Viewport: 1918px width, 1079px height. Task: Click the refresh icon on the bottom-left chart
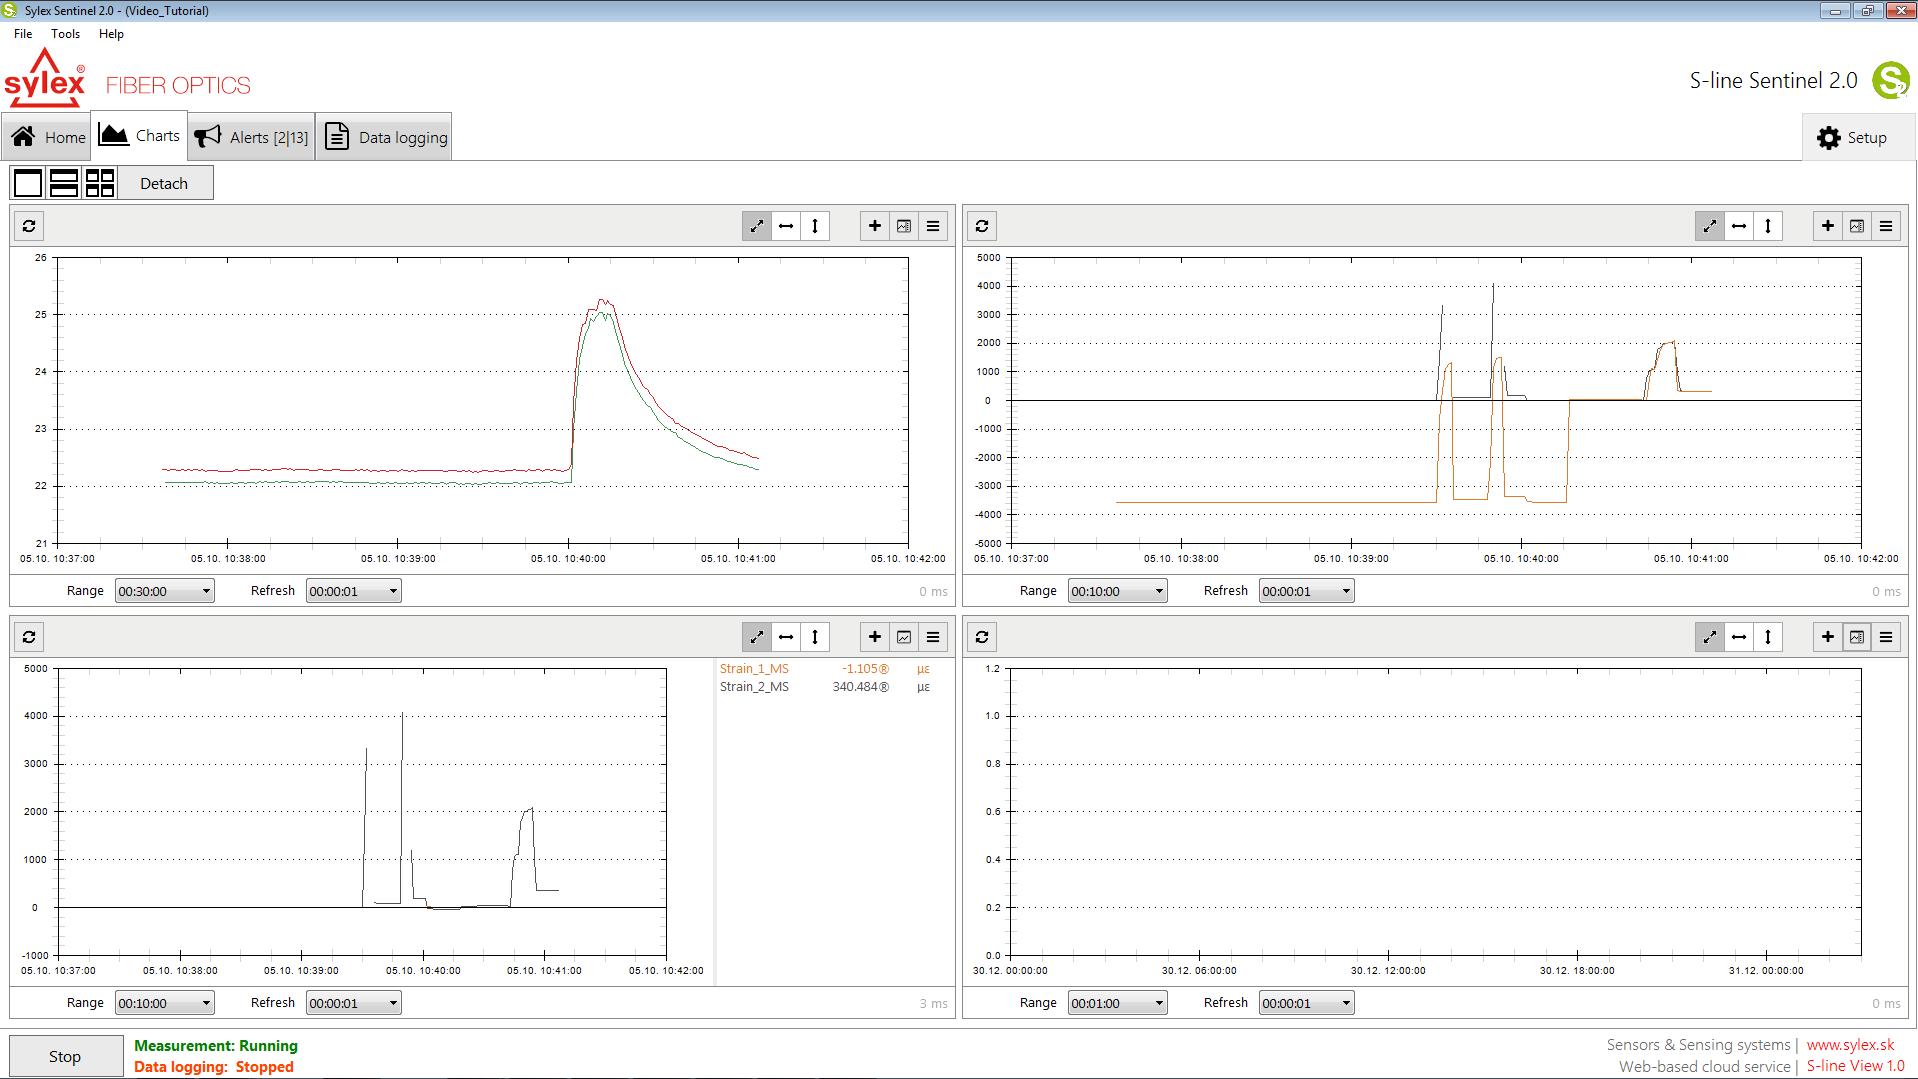(29, 637)
